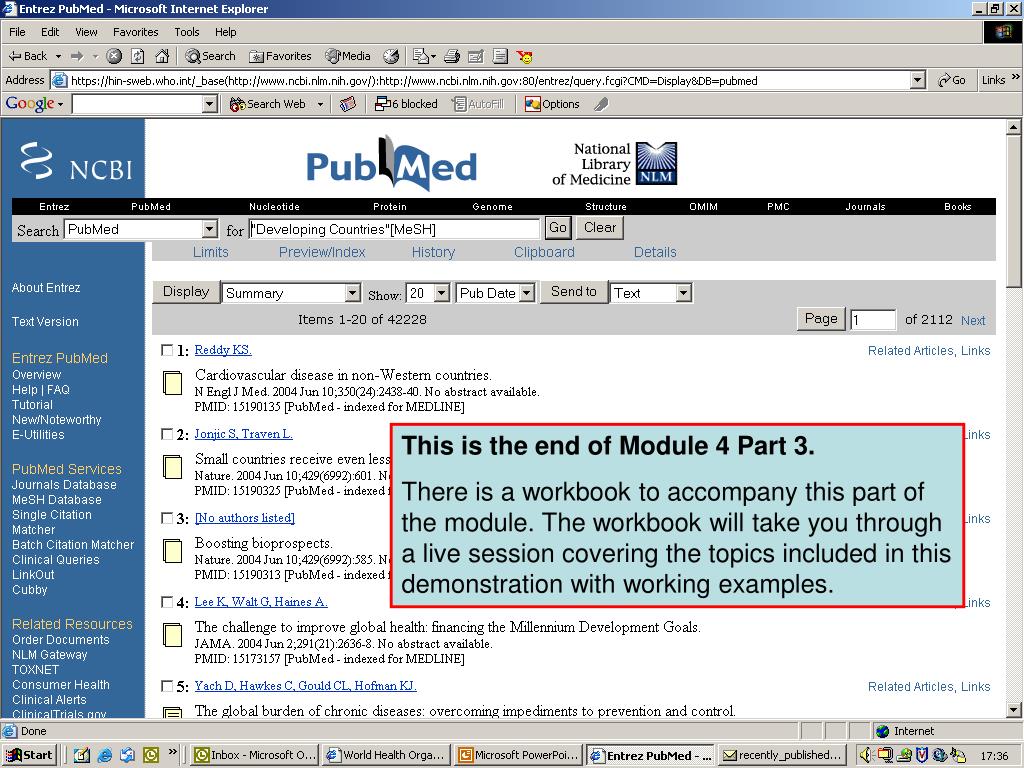
Task: Click the vertical scrollbar down arrow
Action: click(x=1014, y=710)
